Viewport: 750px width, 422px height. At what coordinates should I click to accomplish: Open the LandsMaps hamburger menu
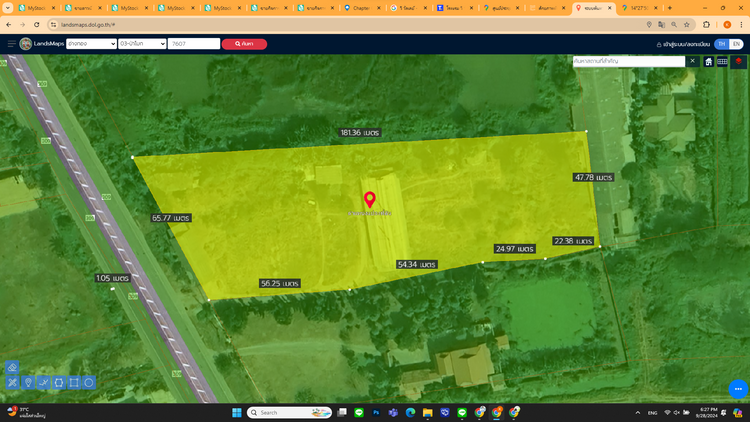tap(11, 44)
